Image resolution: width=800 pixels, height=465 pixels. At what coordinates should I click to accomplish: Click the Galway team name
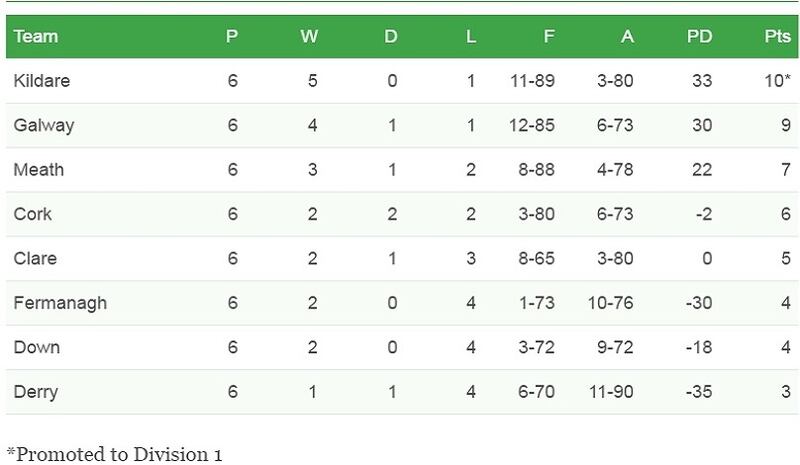coord(44,125)
